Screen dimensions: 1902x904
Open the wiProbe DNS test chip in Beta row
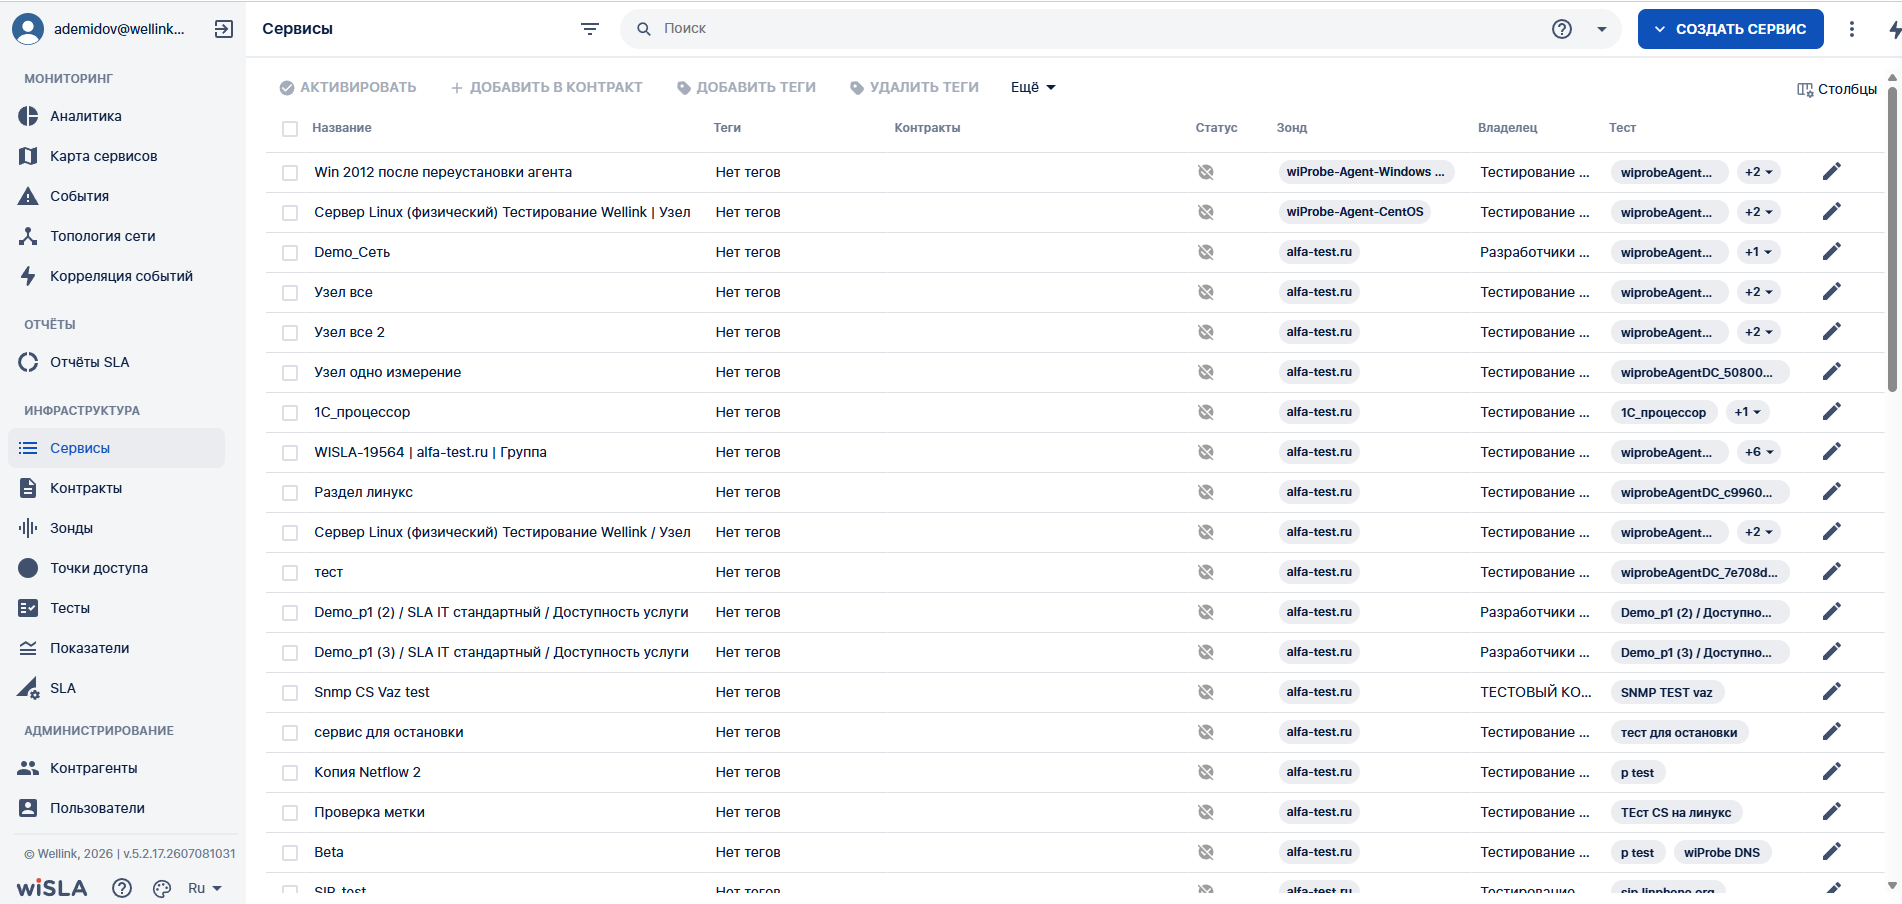pos(1722,852)
